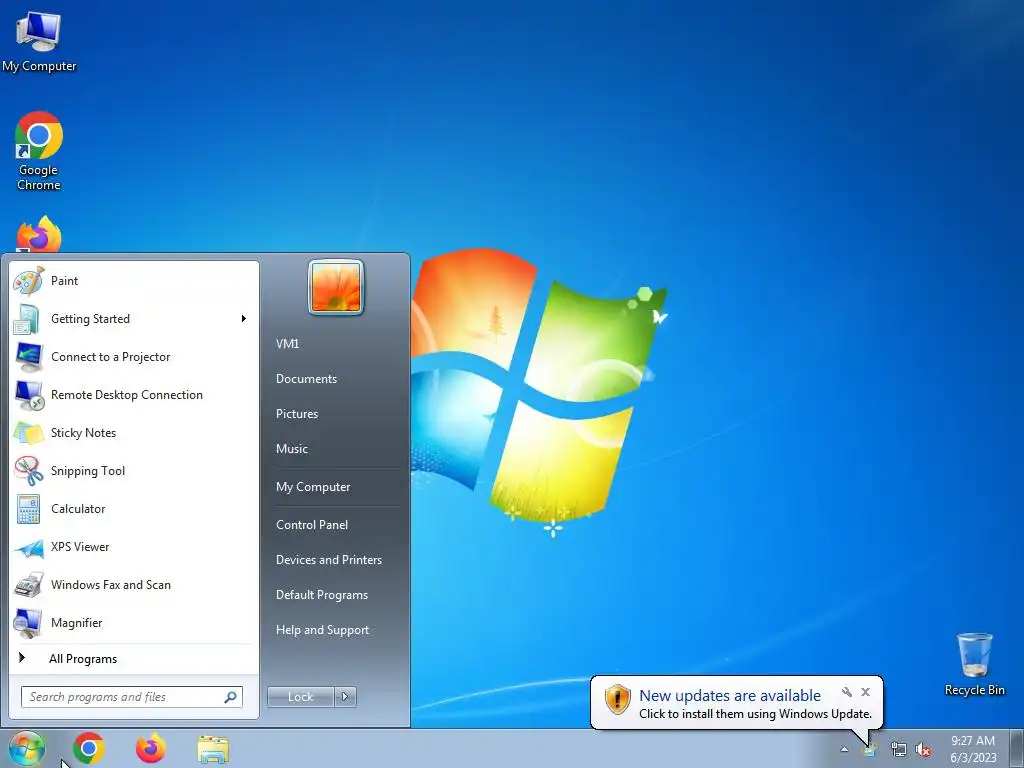Close the New updates balloon
The image size is (1024, 768).
tap(865, 692)
